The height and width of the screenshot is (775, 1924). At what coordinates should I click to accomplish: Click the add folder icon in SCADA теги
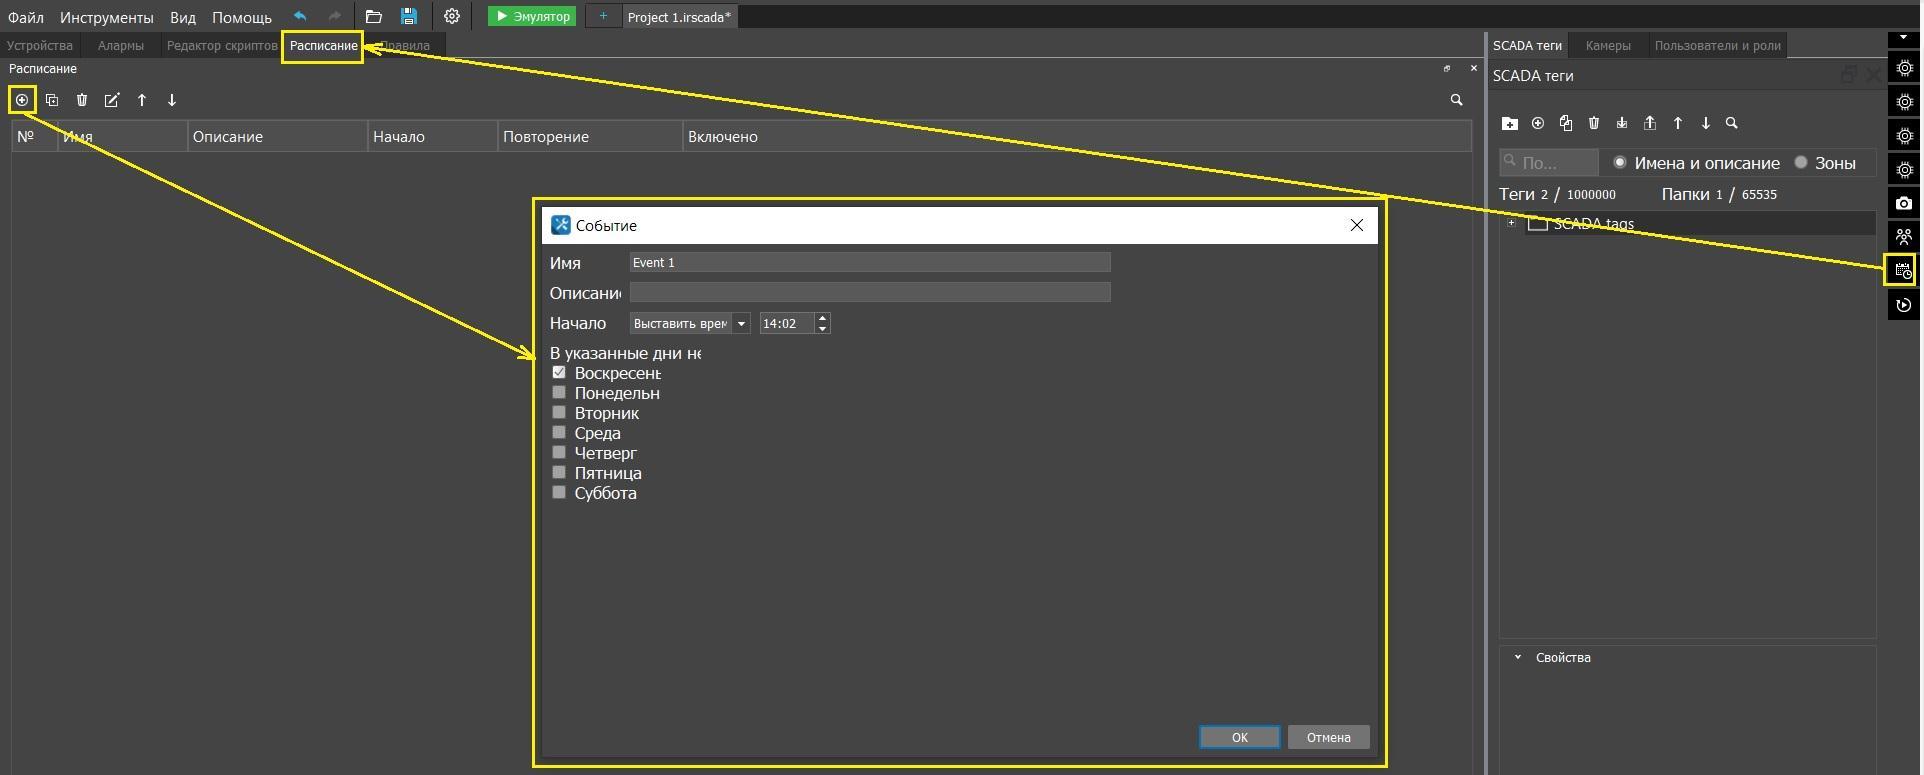pos(1509,123)
